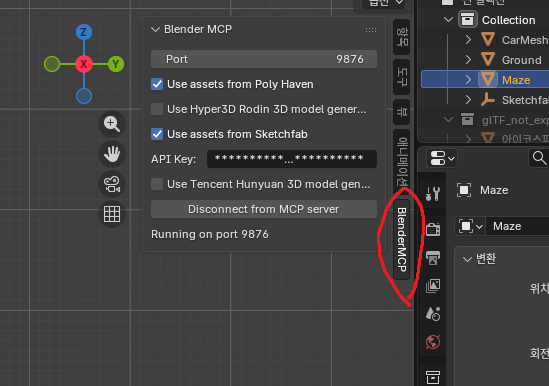Open the Output properties printer icon
The image size is (549, 386).
point(433,258)
